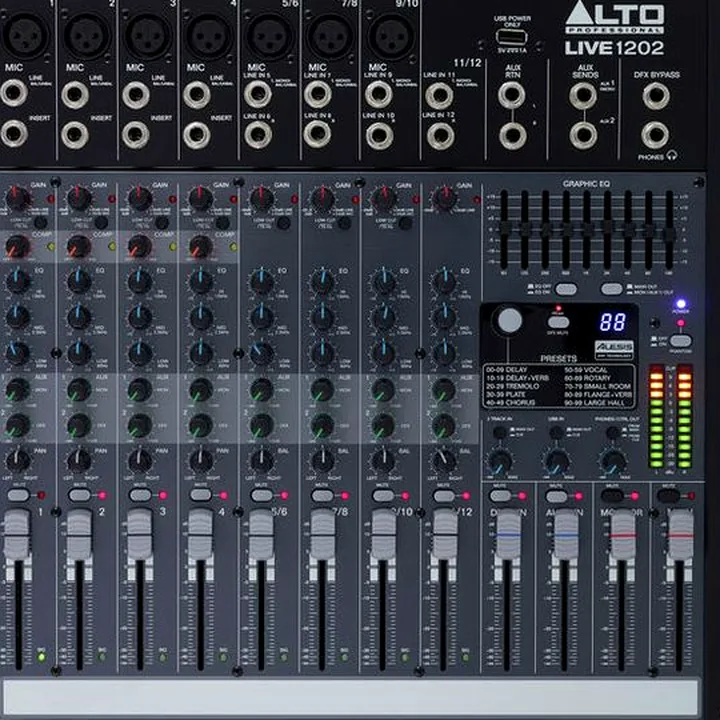This screenshot has width=720, height=720.
Task: Mute channel 1
Action: click(18, 495)
